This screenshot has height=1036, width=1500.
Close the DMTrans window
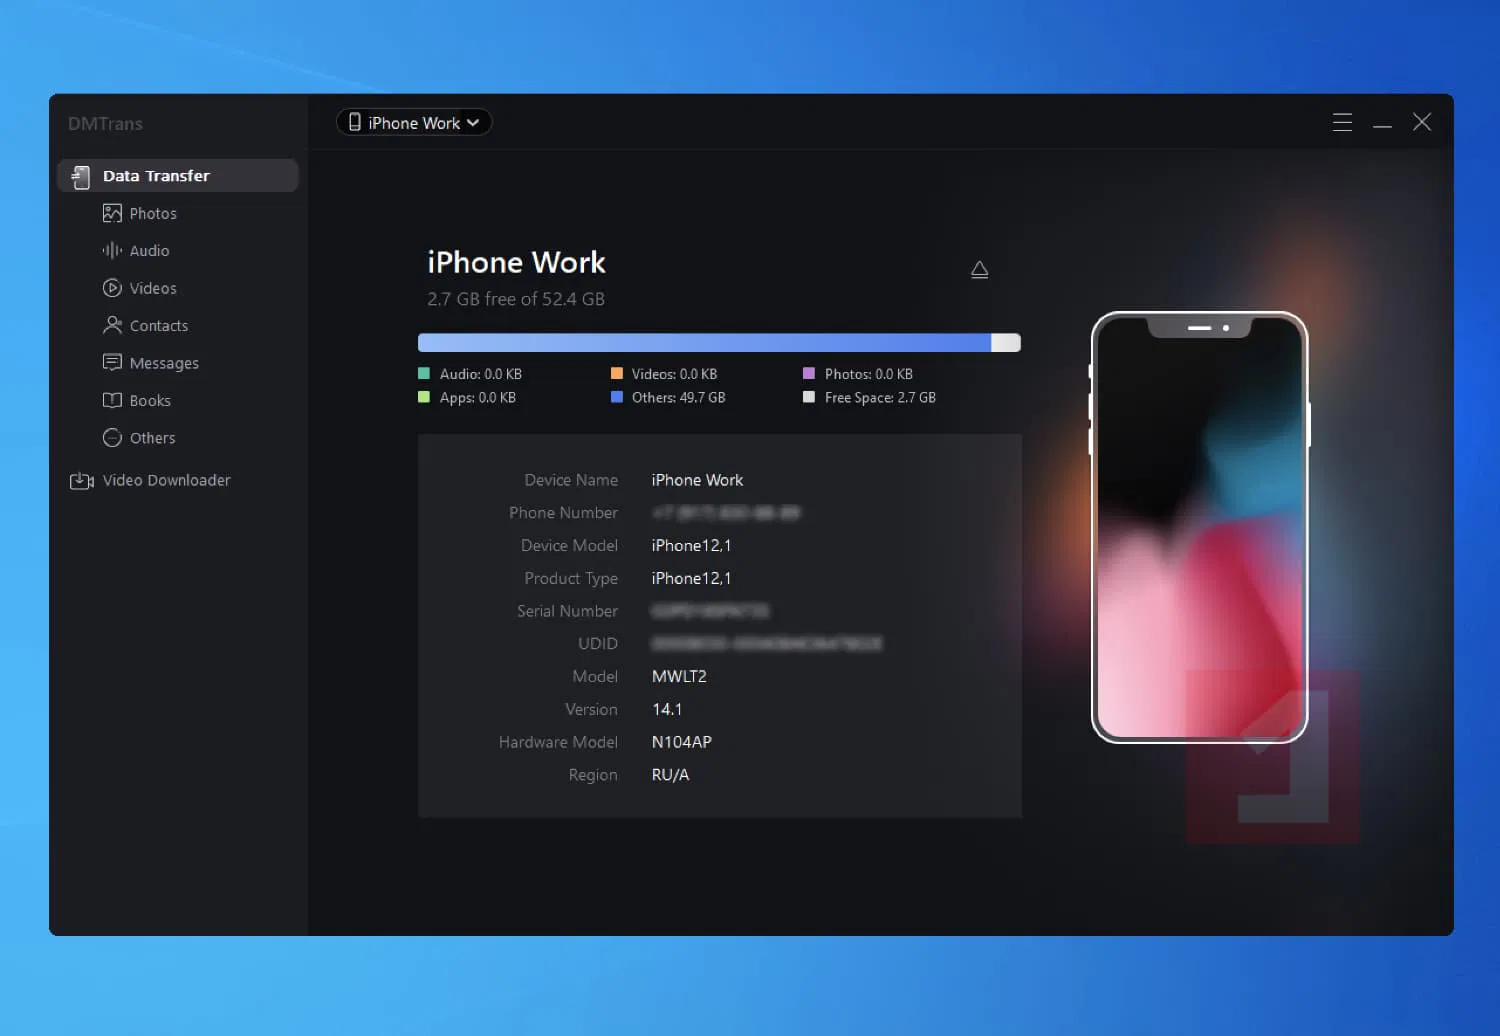click(x=1422, y=122)
